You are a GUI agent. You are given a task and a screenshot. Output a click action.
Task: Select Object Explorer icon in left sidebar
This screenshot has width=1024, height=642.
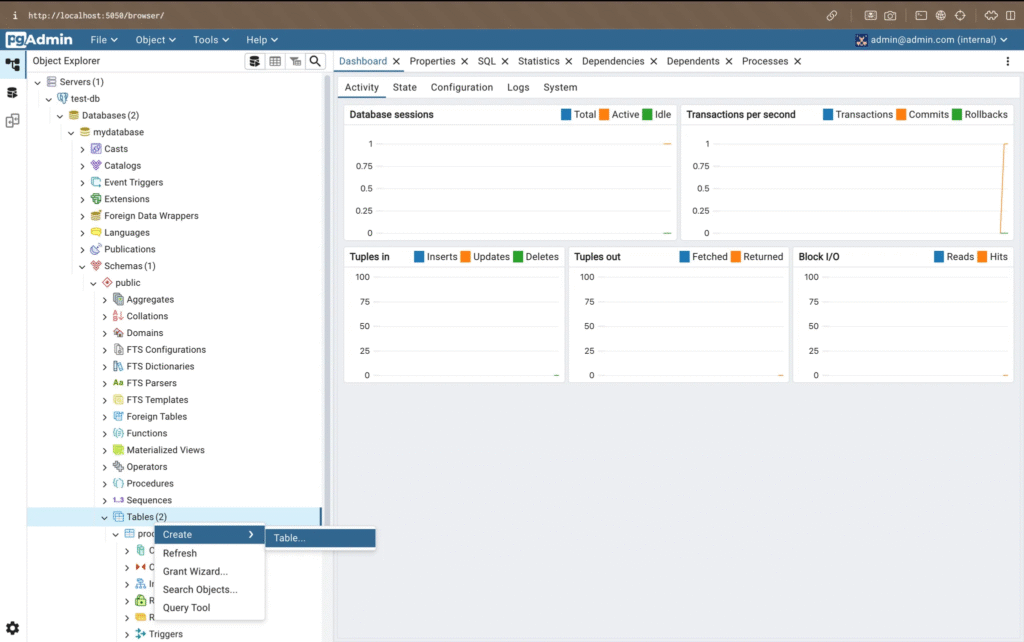pyautogui.click(x=12, y=65)
